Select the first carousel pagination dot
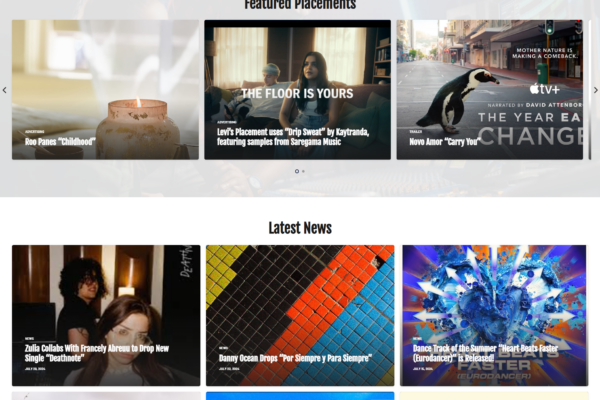The width and height of the screenshot is (600, 400). pos(297,171)
